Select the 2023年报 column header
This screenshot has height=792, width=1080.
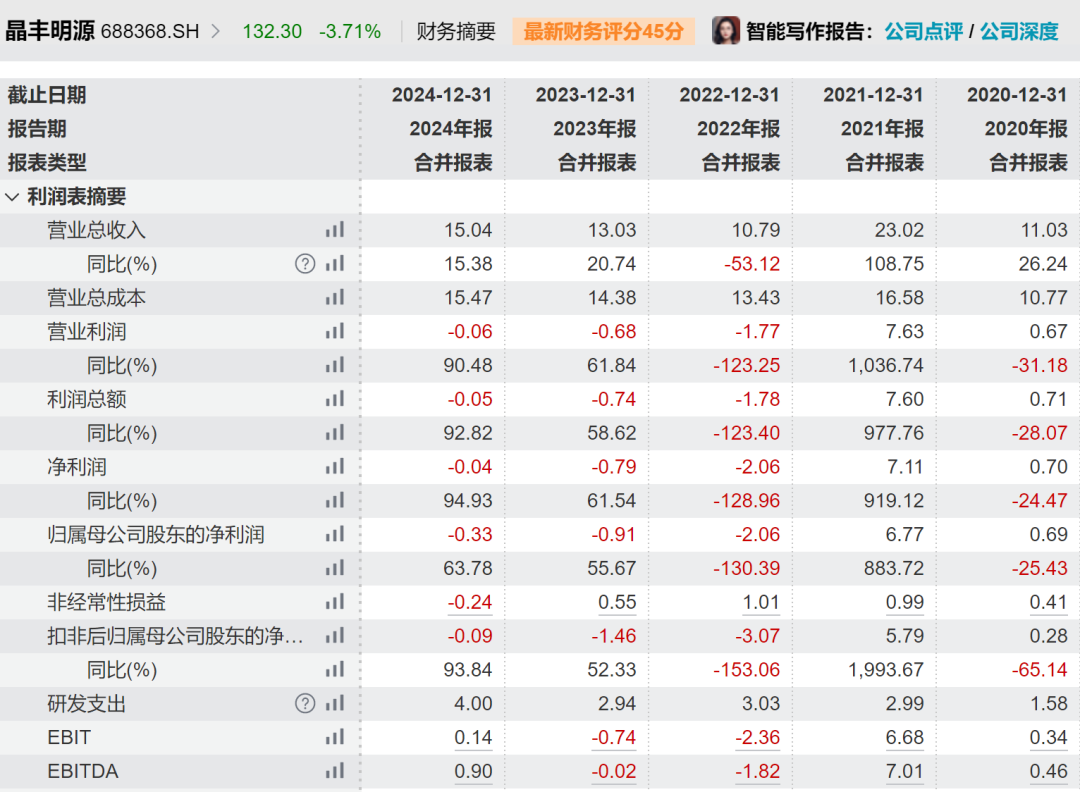pos(595,129)
